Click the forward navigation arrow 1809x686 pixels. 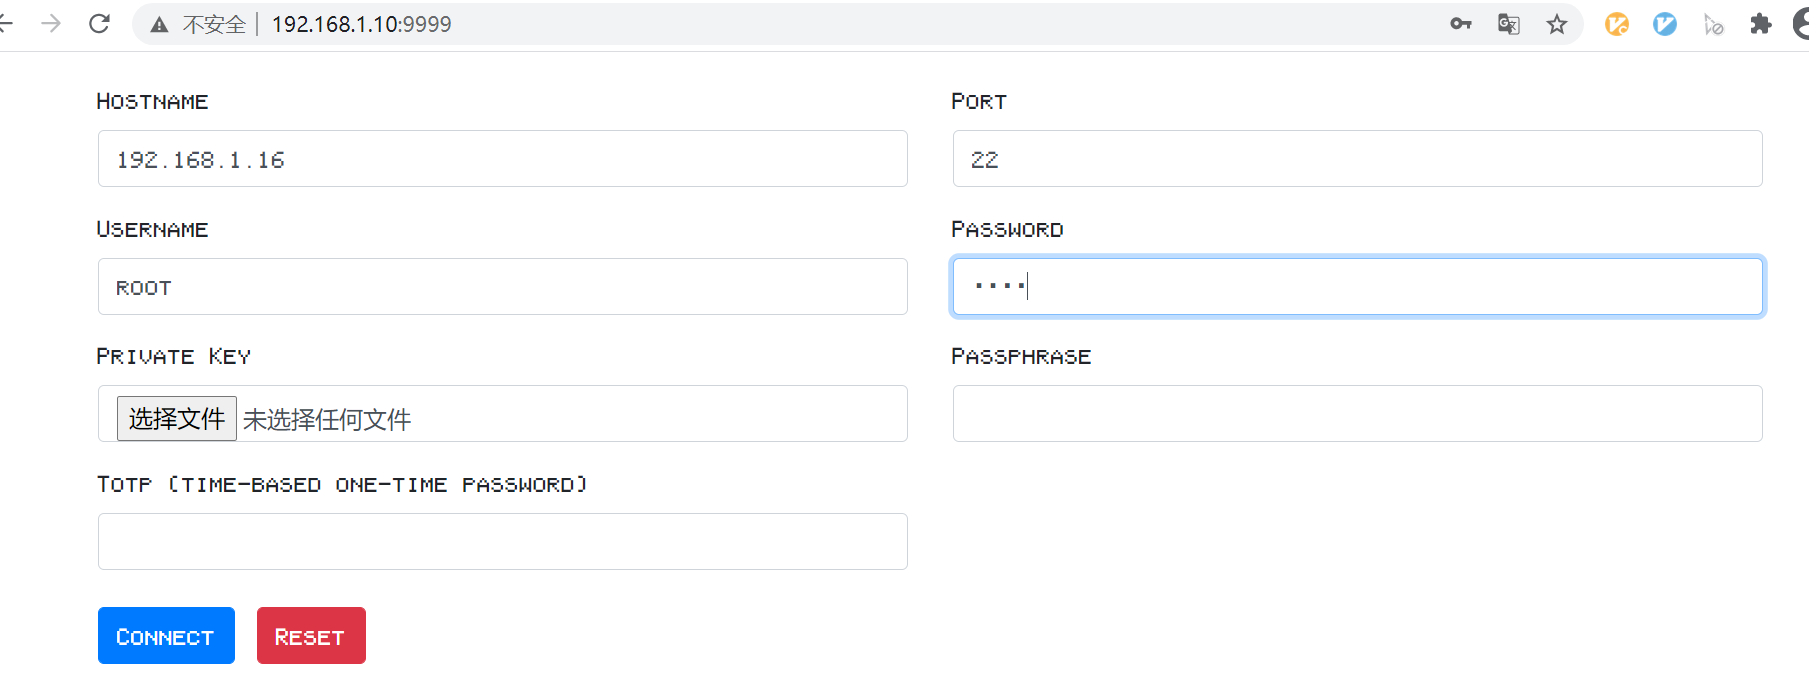[x=51, y=23]
